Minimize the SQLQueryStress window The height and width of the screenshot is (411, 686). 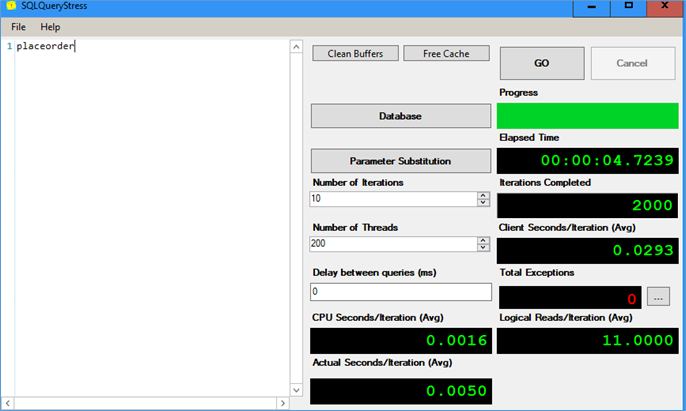point(592,7)
